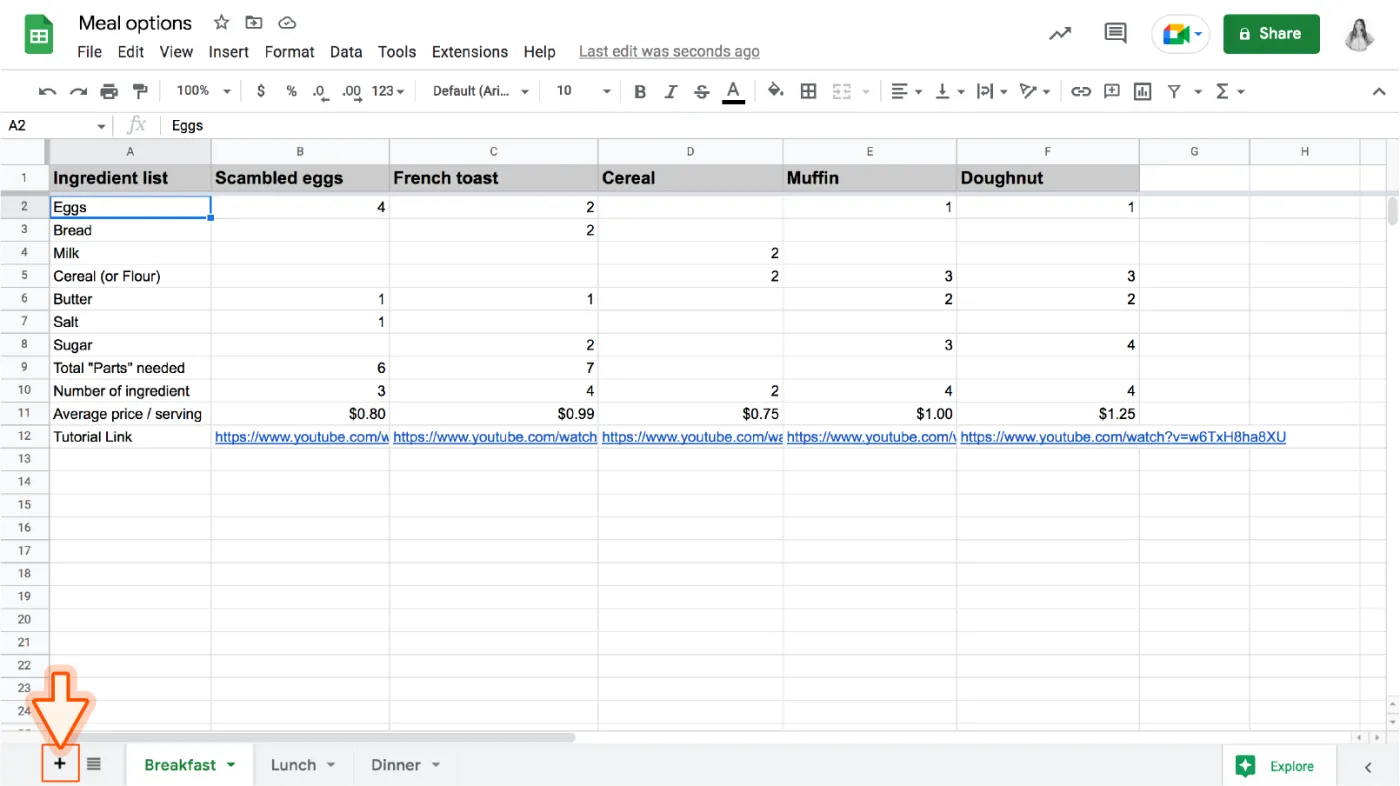Toggle italic formatting
Image resolution: width=1400 pixels, height=786 pixels.
coord(671,91)
